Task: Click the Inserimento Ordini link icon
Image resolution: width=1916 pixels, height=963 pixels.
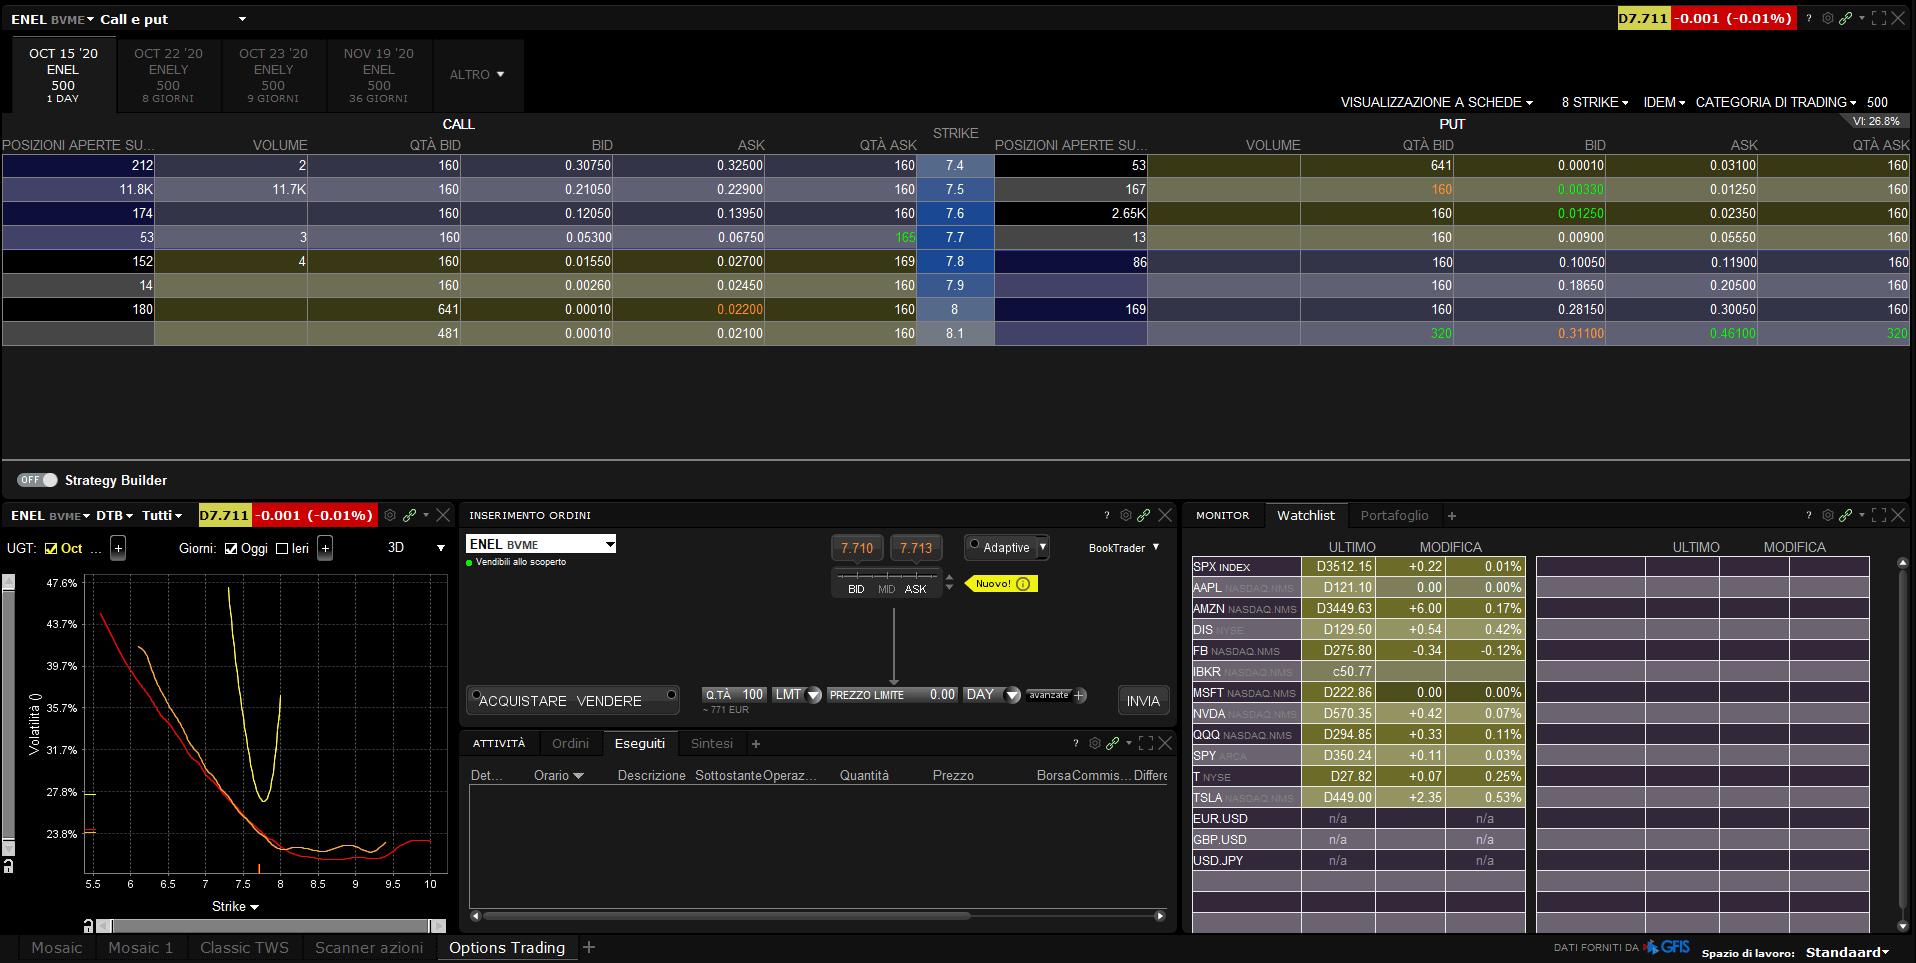Action: [1144, 515]
